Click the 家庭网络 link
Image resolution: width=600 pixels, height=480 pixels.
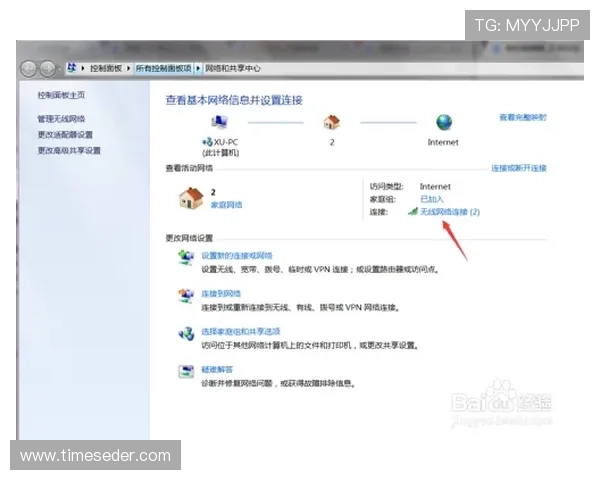(x=226, y=205)
